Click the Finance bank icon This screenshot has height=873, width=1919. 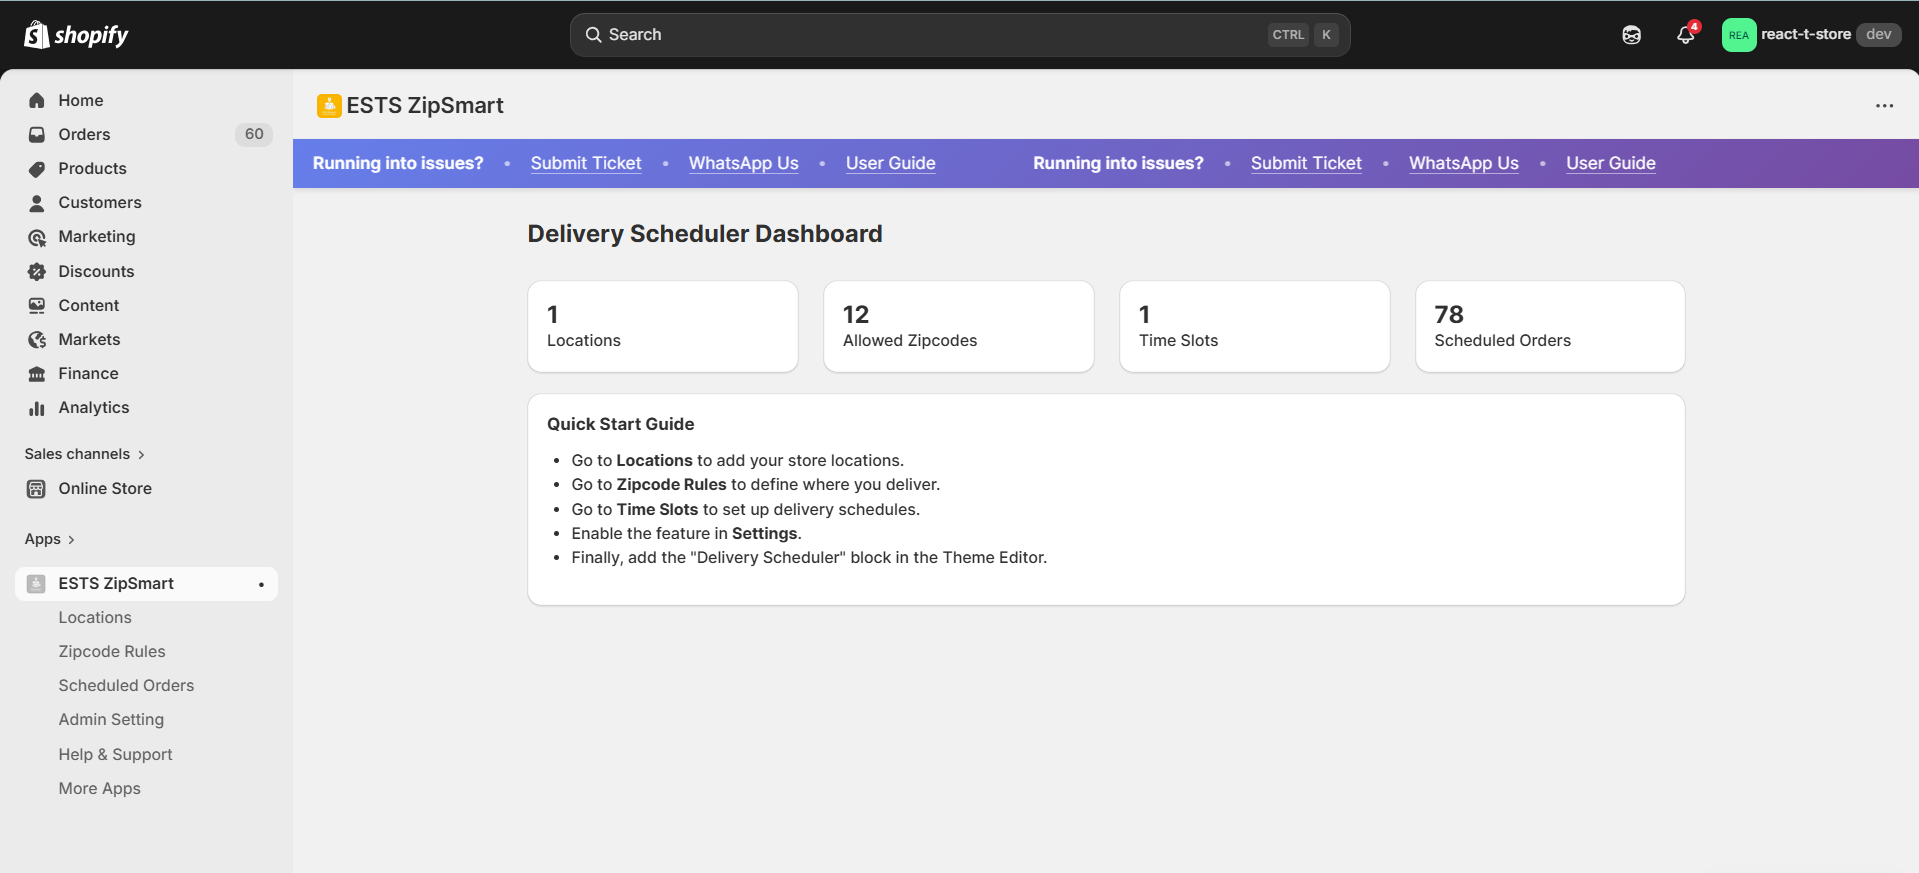click(37, 374)
